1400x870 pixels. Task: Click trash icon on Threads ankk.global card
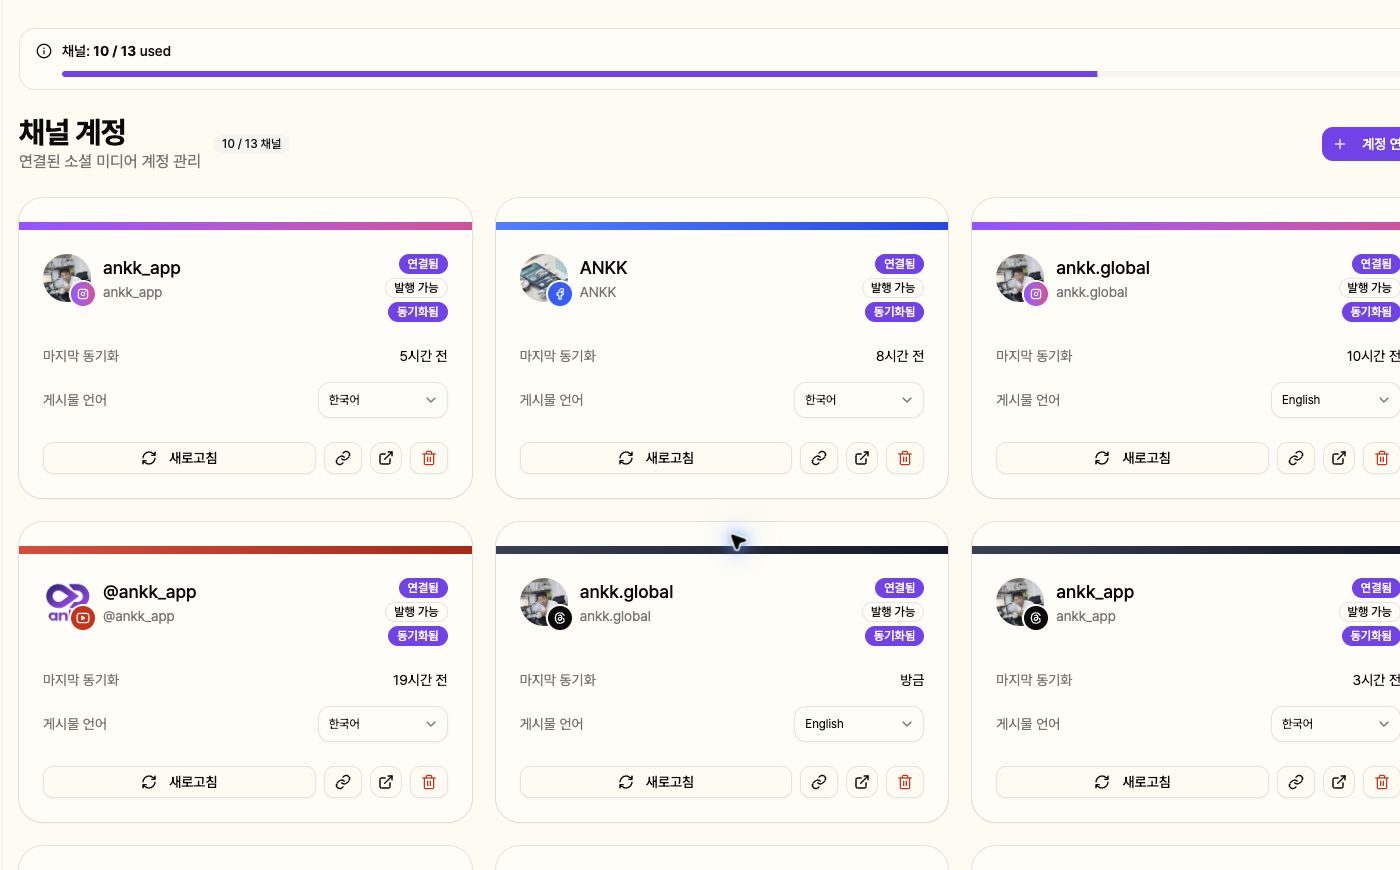pyautogui.click(x=905, y=782)
